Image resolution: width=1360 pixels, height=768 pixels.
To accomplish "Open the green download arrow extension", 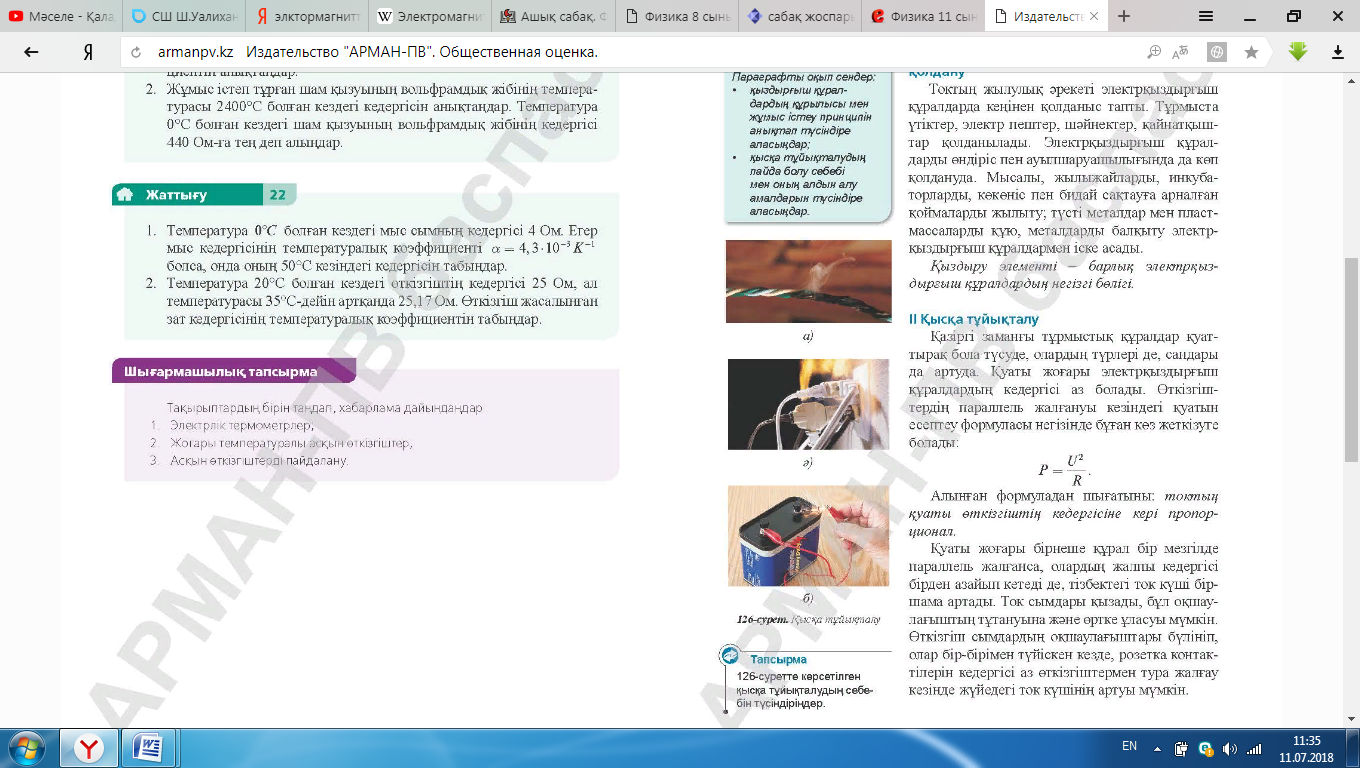I will 1298,52.
